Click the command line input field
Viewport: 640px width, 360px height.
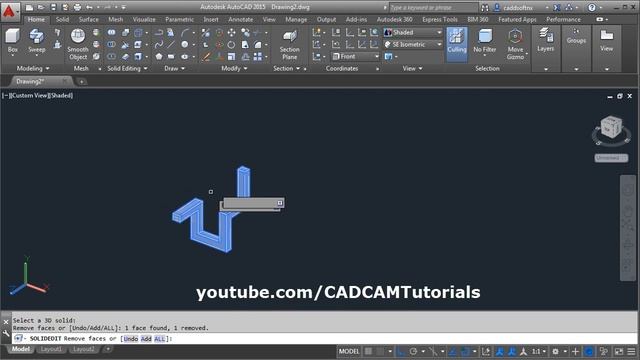pyautogui.click(x=324, y=339)
